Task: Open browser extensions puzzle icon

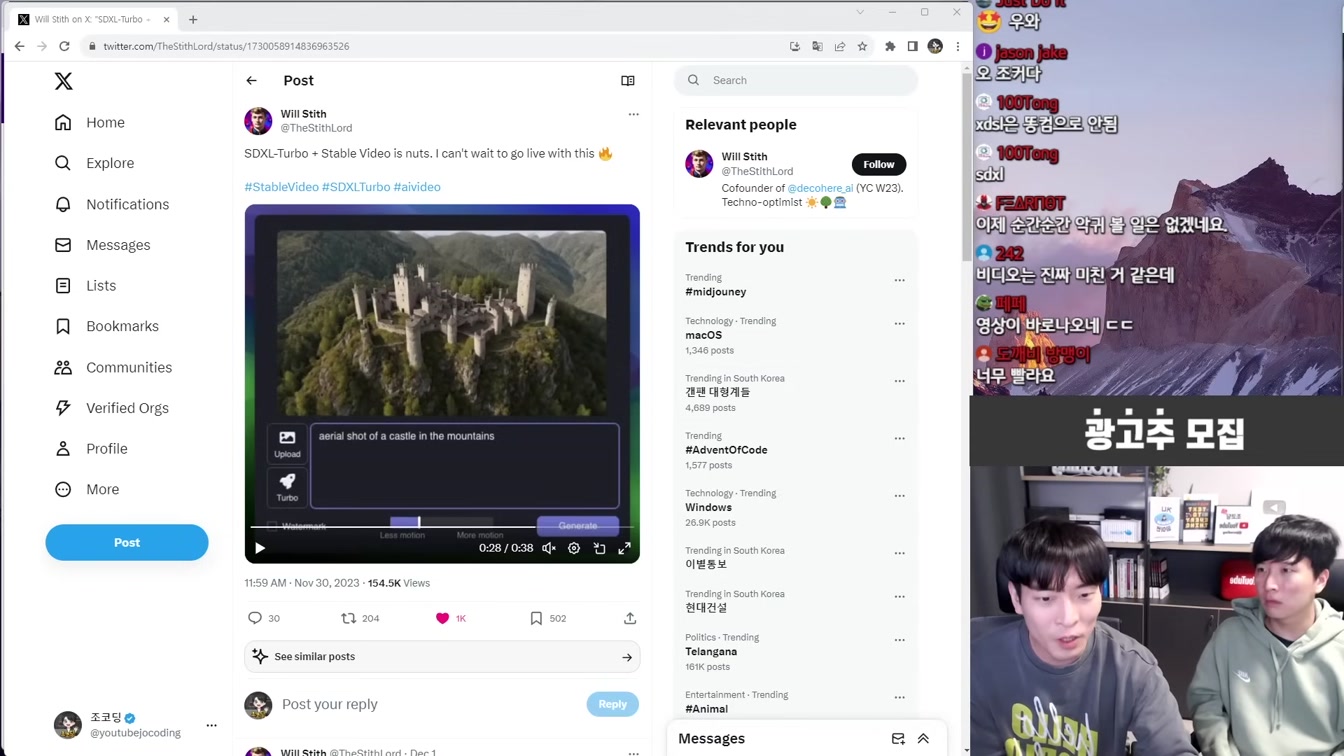Action: point(890,46)
